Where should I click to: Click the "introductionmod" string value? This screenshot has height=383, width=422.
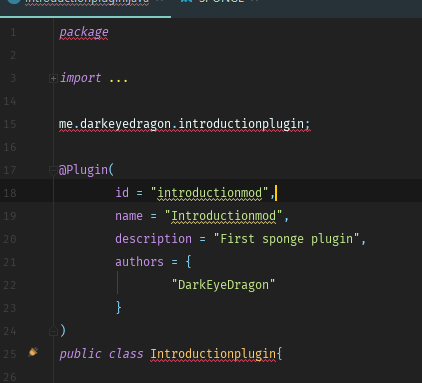point(209,193)
